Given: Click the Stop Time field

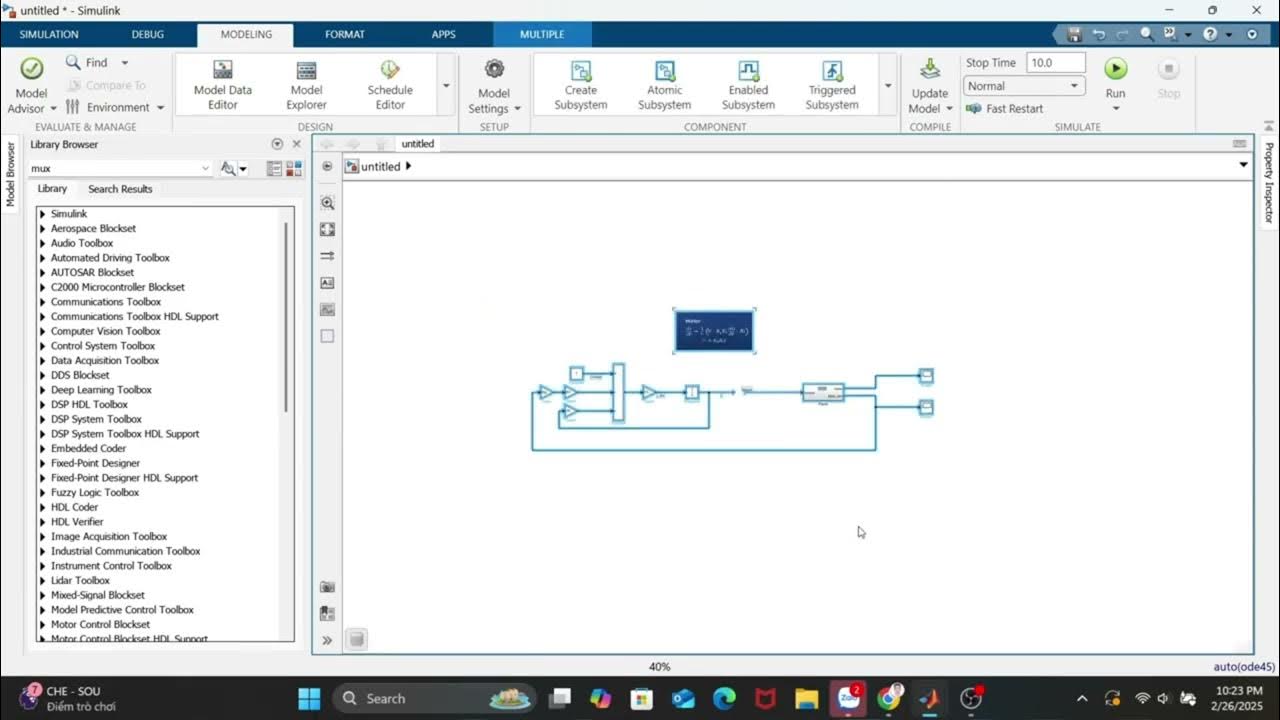Looking at the screenshot, I should point(1056,62).
